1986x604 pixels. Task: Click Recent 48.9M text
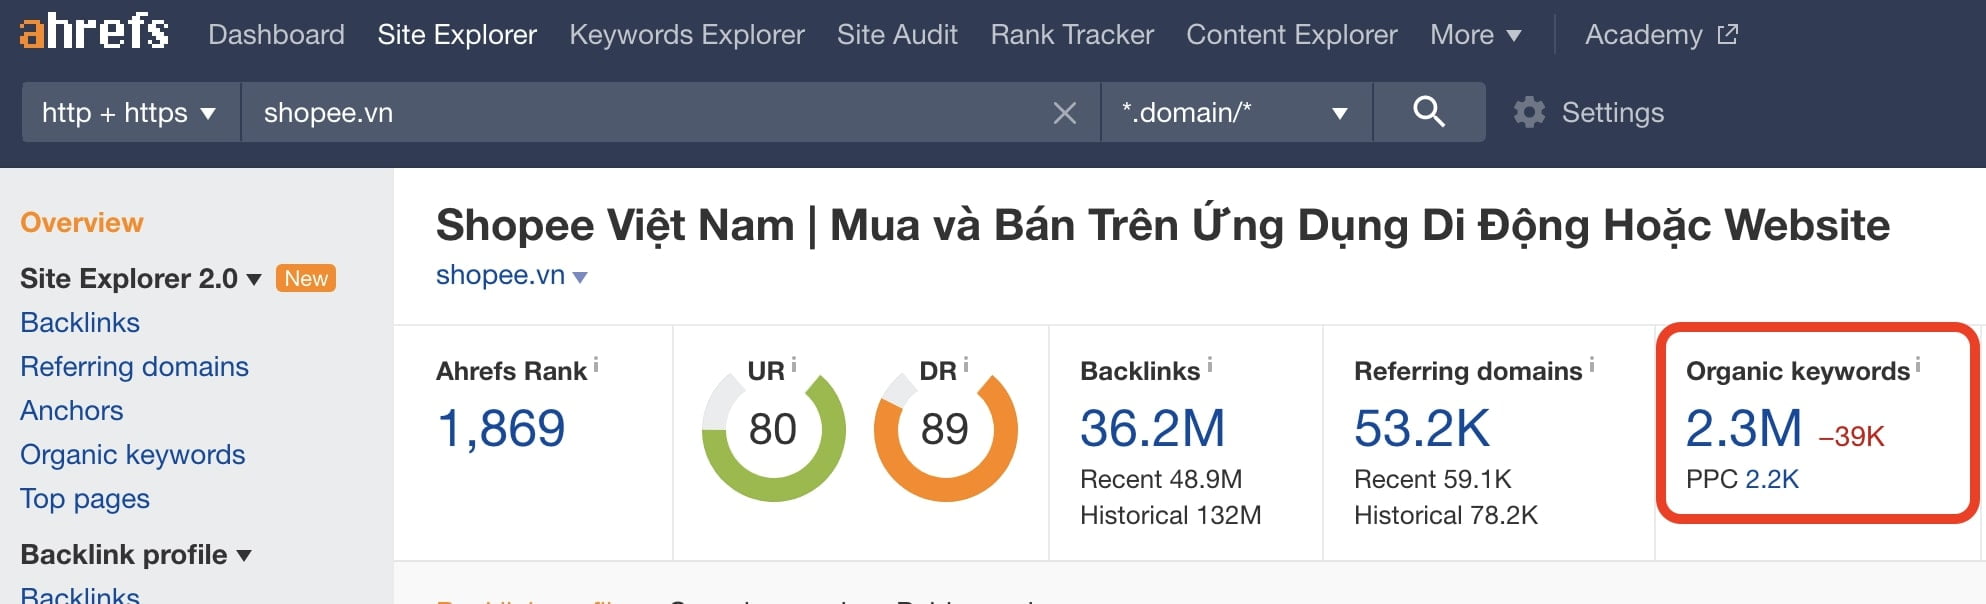pos(1161,479)
